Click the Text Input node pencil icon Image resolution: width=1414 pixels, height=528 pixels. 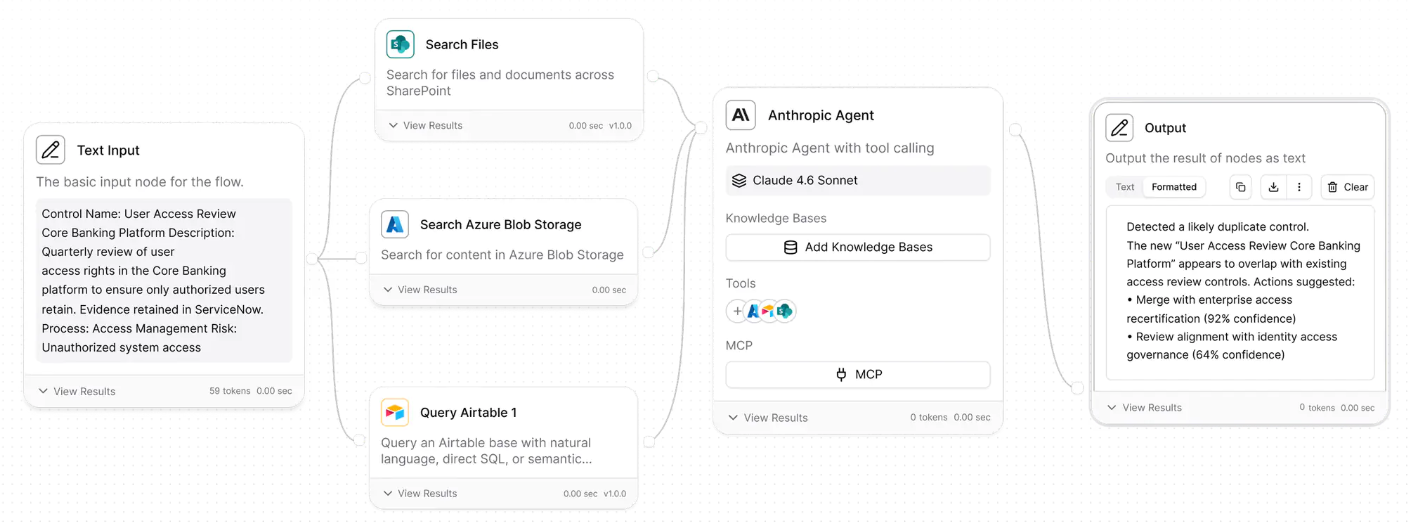pyautogui.click(x=50, y=150)
